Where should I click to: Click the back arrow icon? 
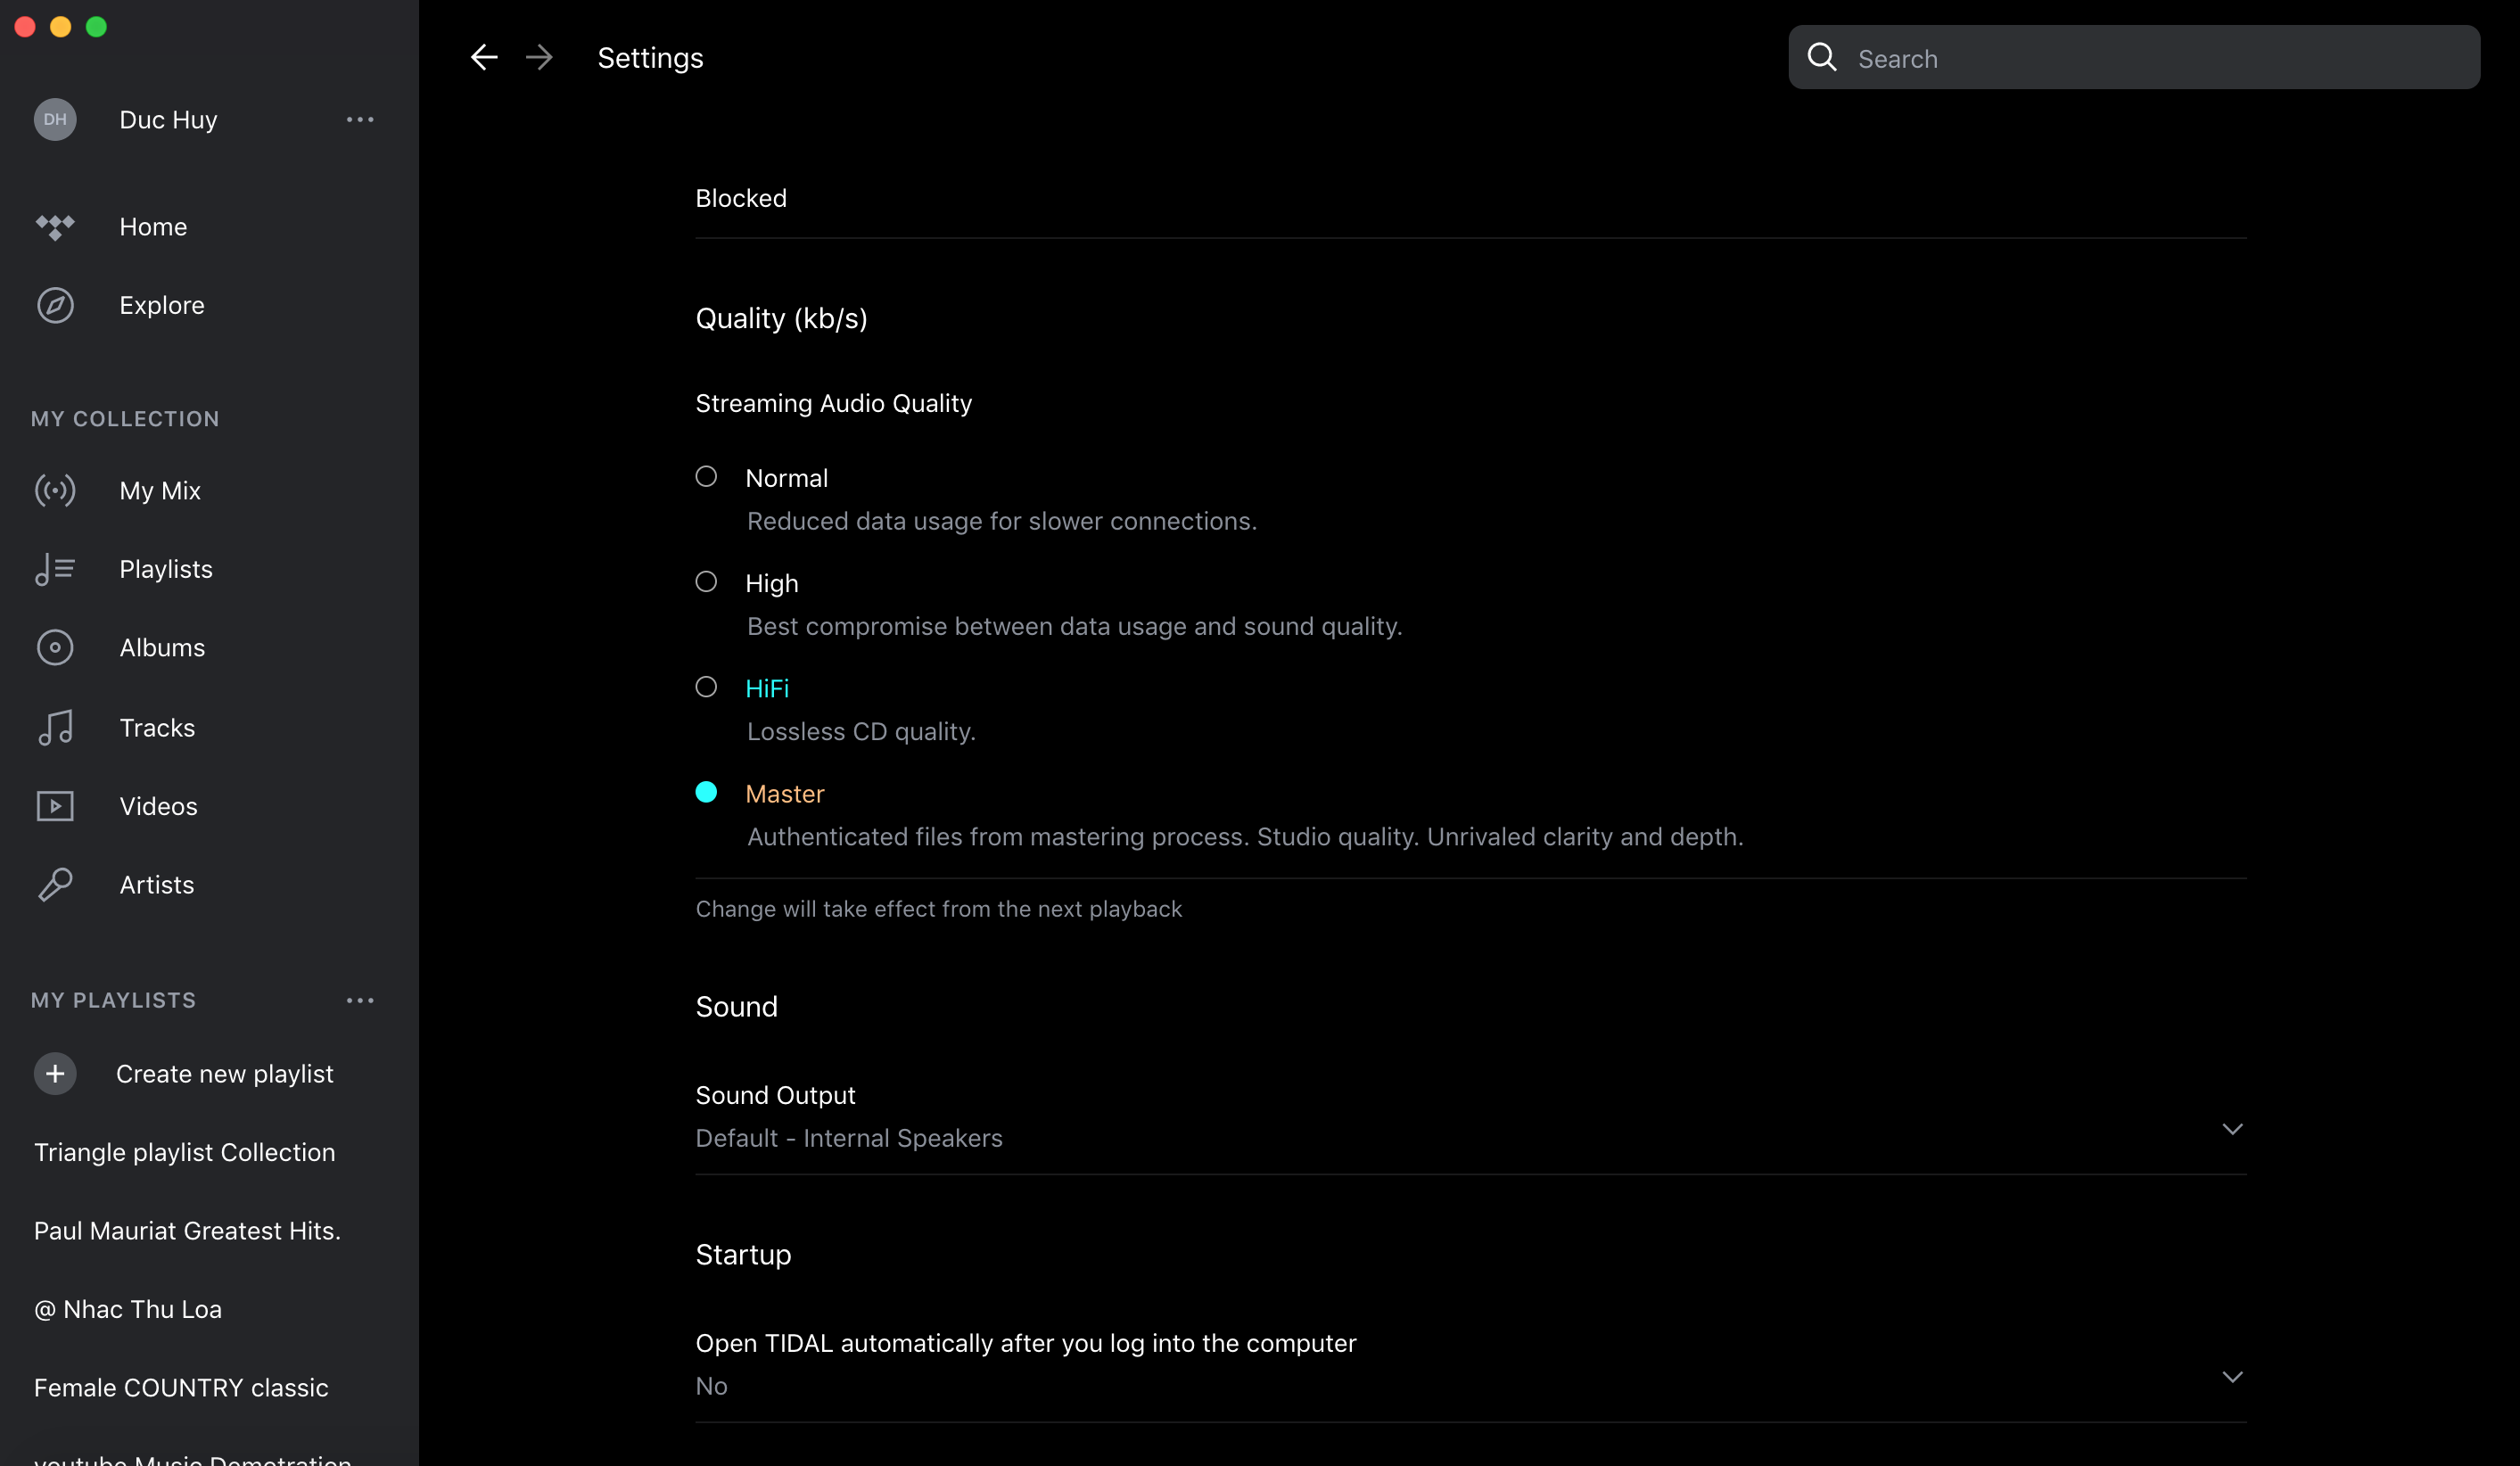tap(484, 57)
